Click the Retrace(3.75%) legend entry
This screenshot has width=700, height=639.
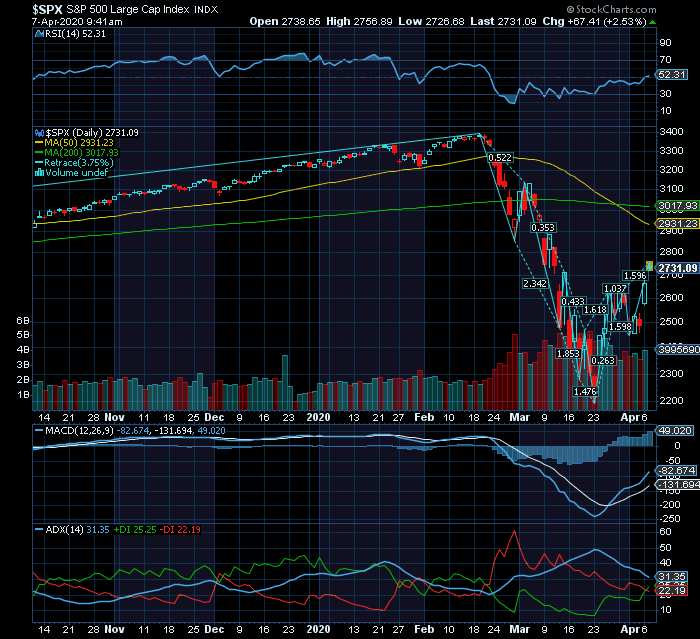point(79,163)
